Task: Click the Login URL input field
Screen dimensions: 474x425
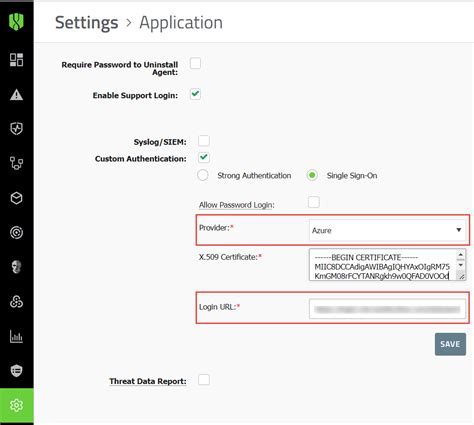Action: click(x=387, y=309)
